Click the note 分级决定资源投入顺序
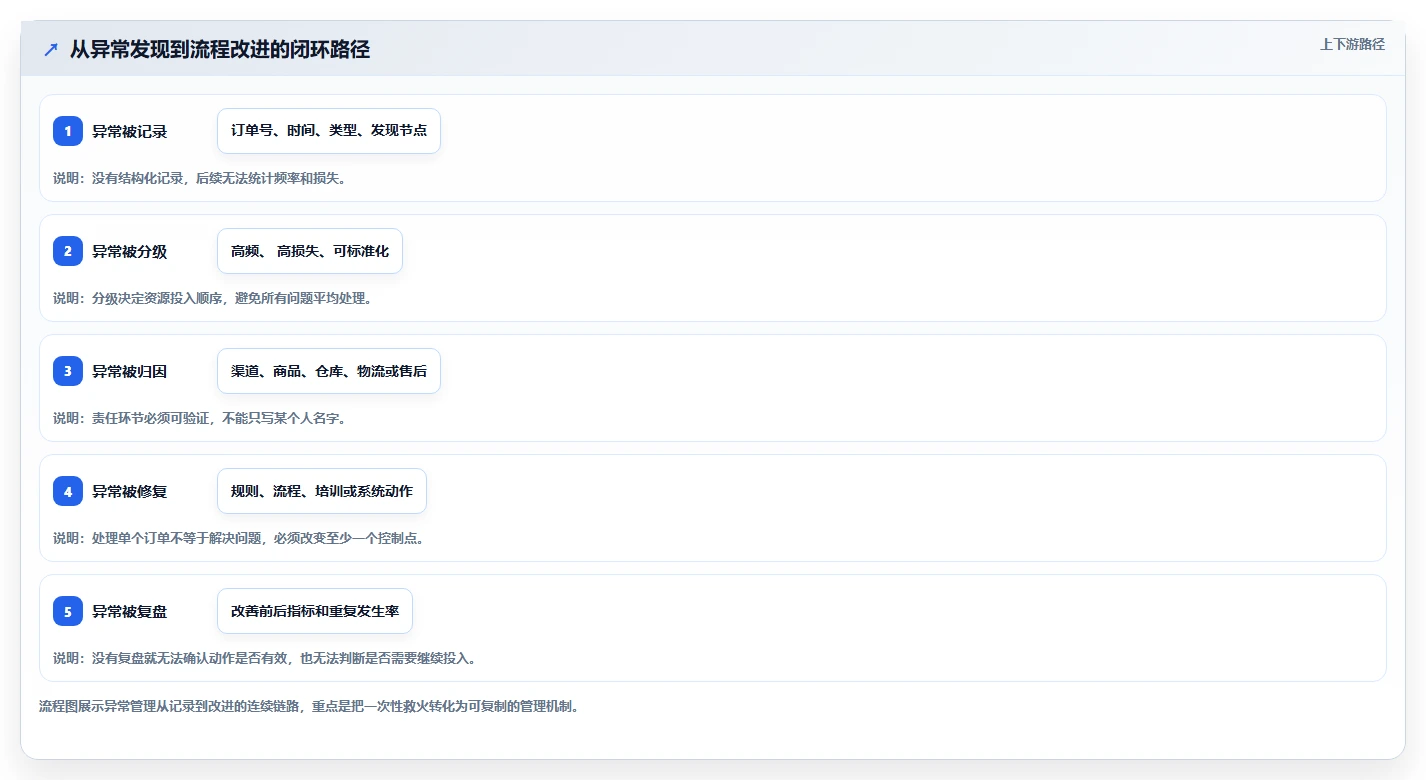This screenshot has width=1426, height=780. [213, 298]
